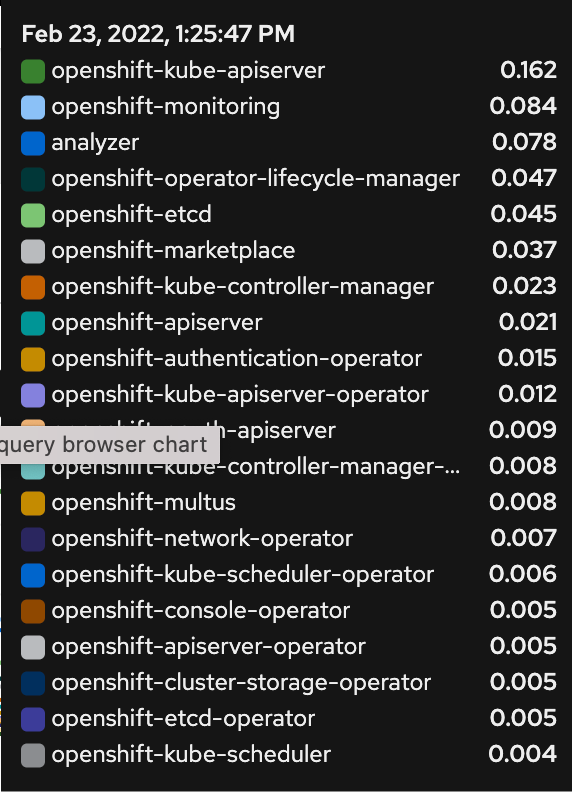This screenshot has width=572, height=792.
Task: Select the openshift-marketplace series label
Action: click(x=173, y=251)
